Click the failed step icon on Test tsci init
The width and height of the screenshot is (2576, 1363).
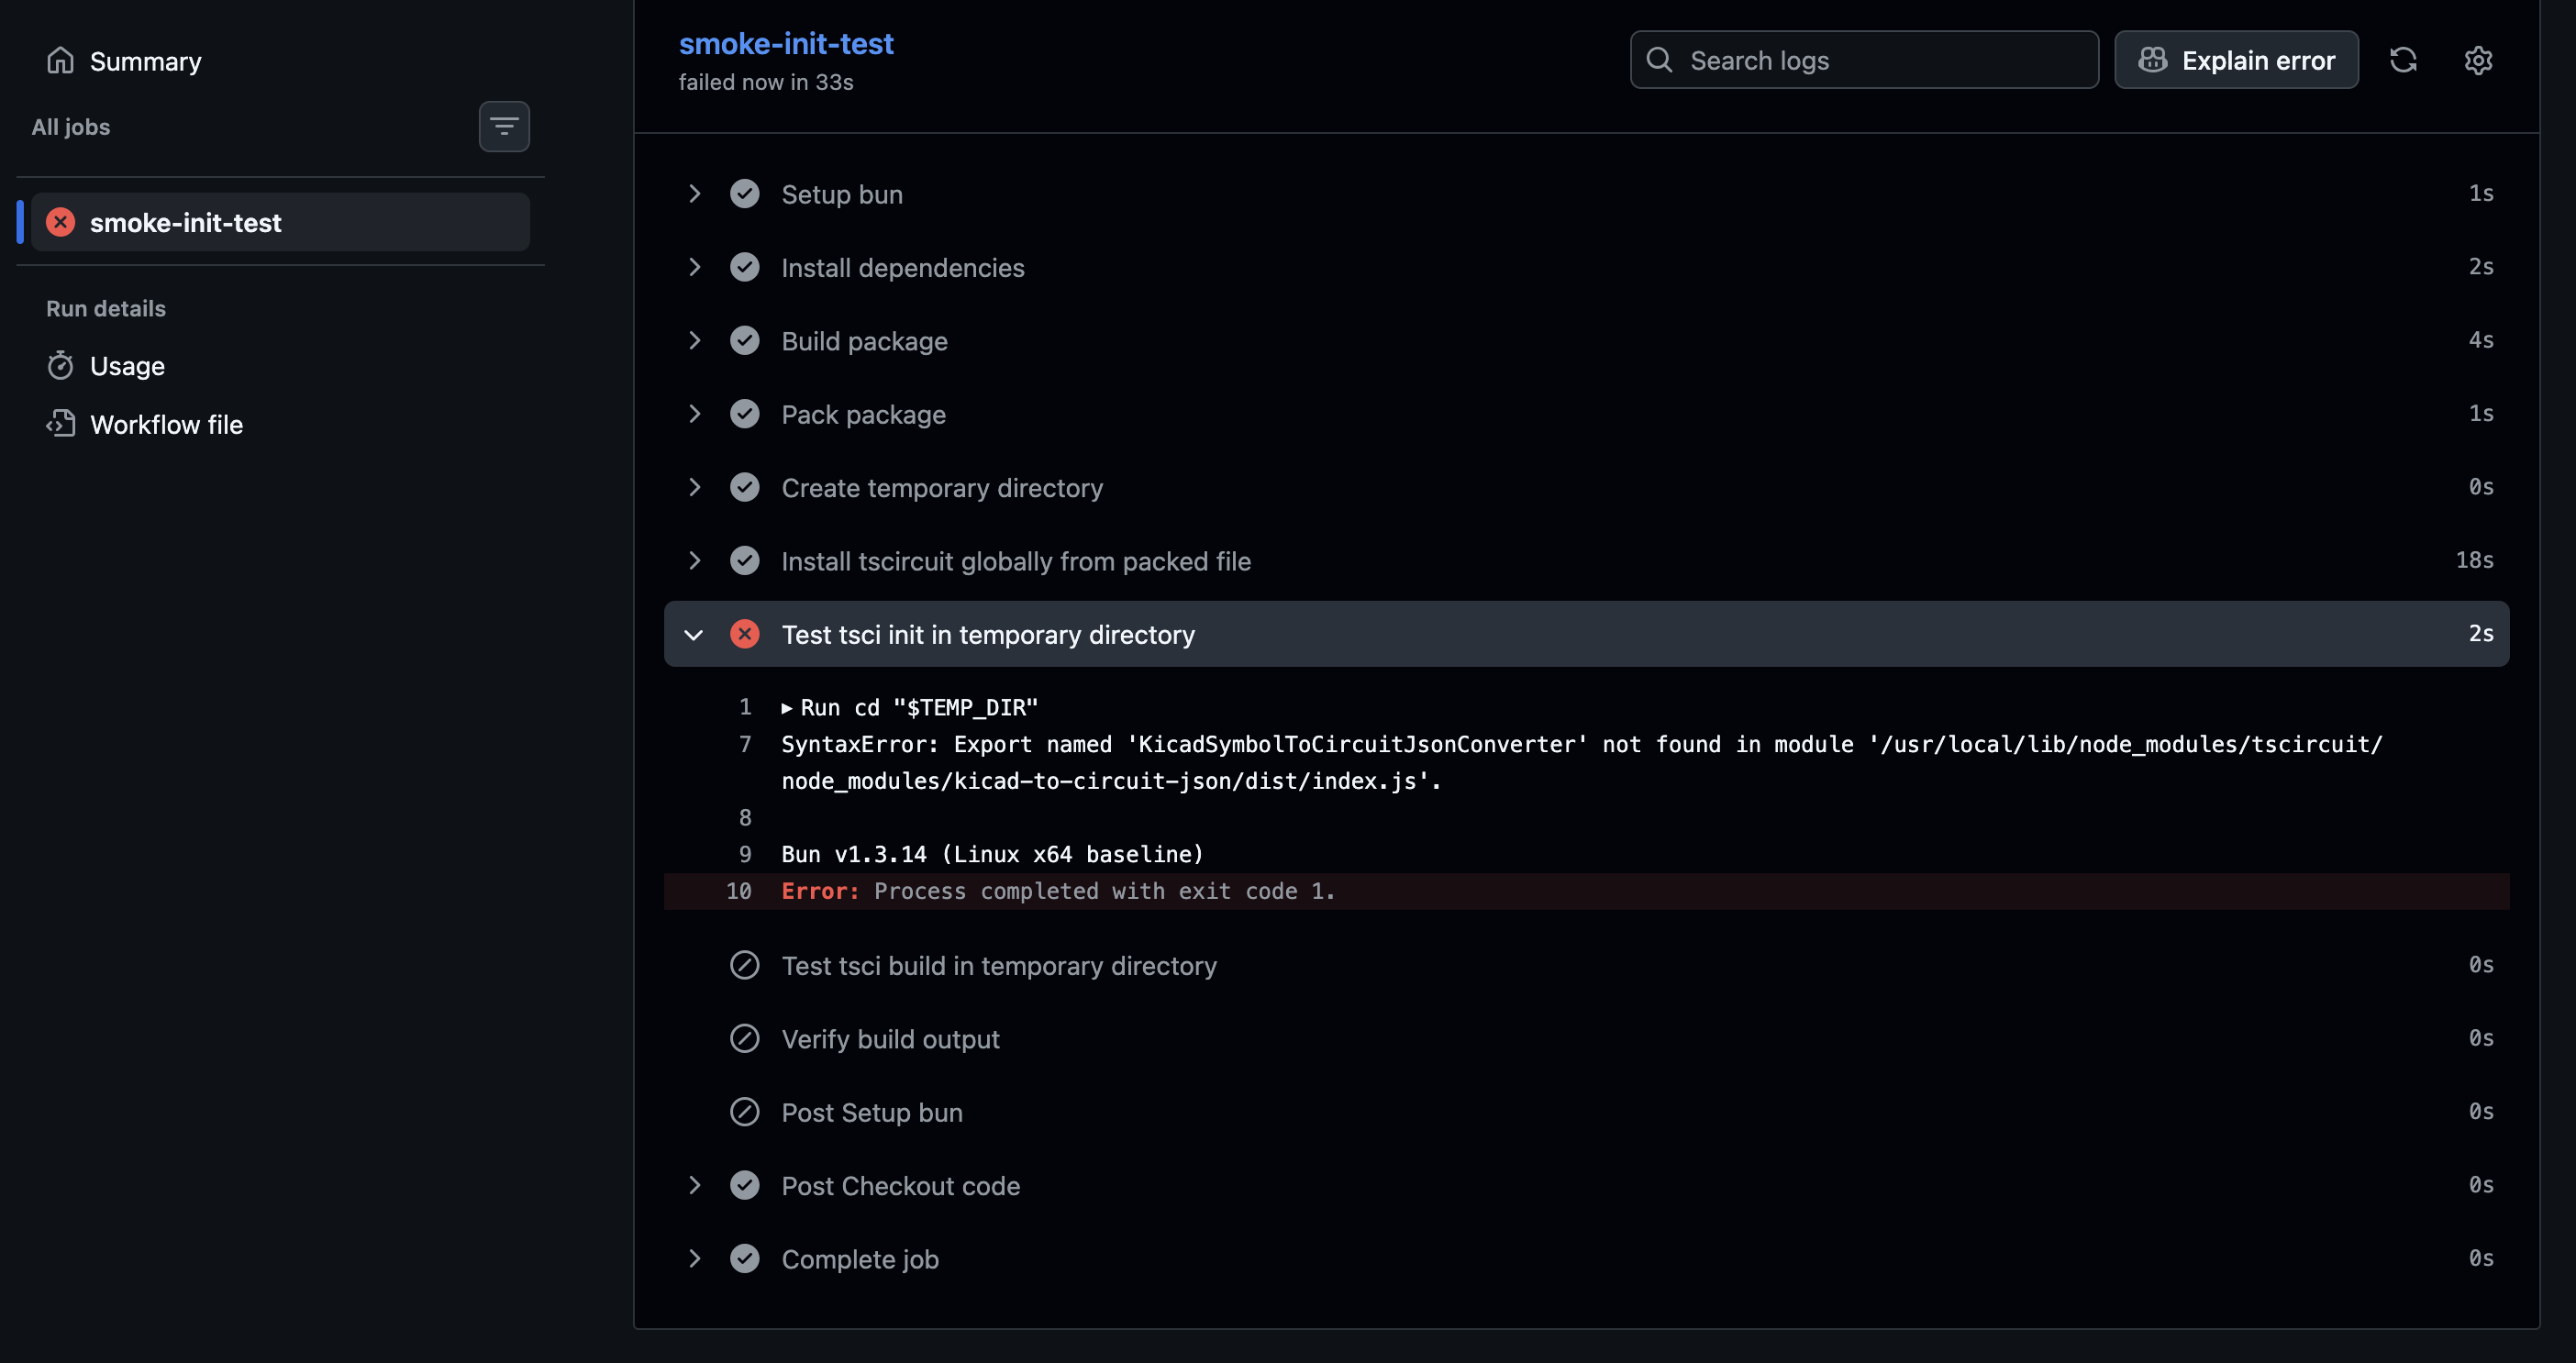coord(745,634)
